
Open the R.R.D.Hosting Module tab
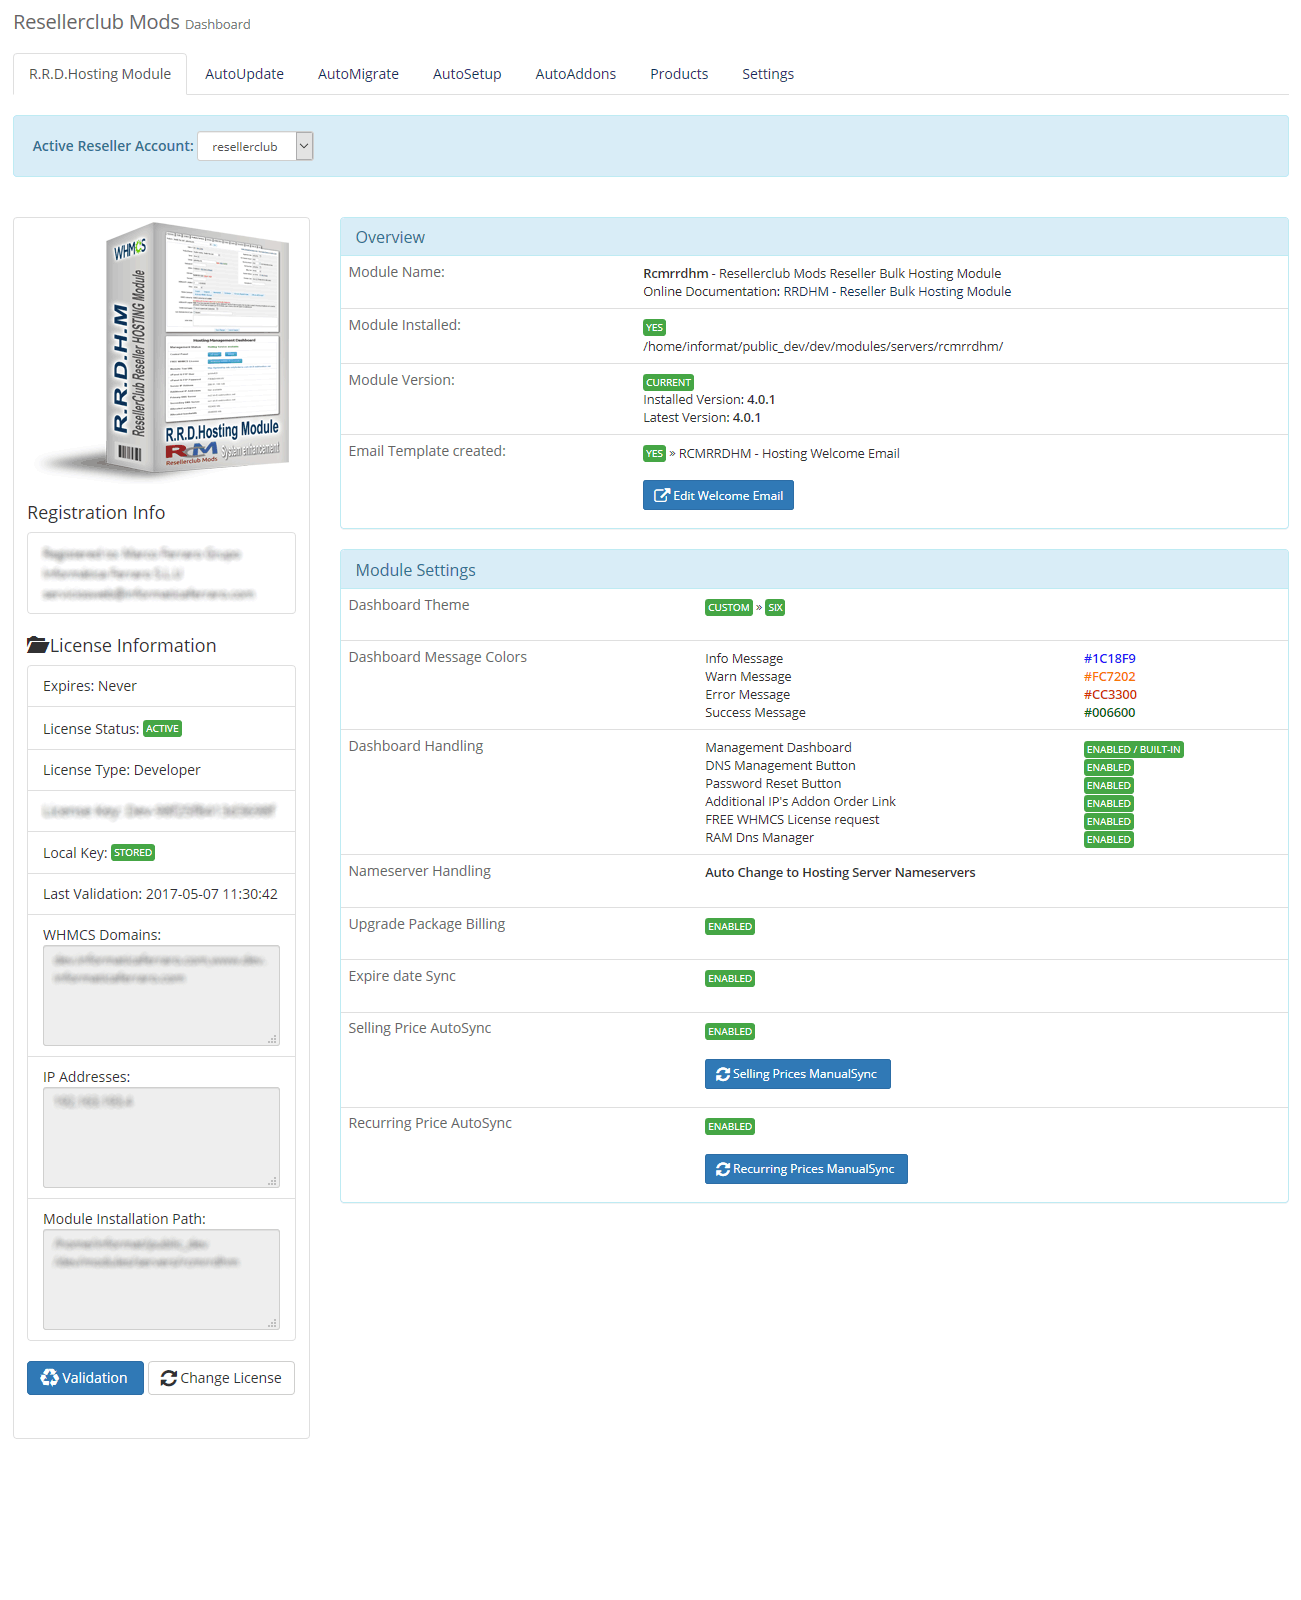tap(100, 74)
